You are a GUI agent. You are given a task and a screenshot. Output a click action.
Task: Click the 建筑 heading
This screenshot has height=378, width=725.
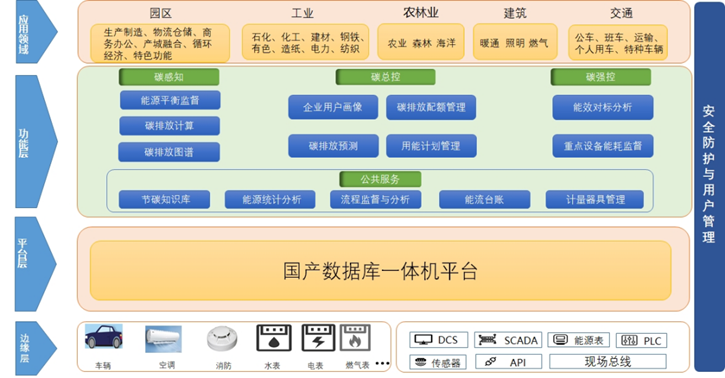[515, 13]
